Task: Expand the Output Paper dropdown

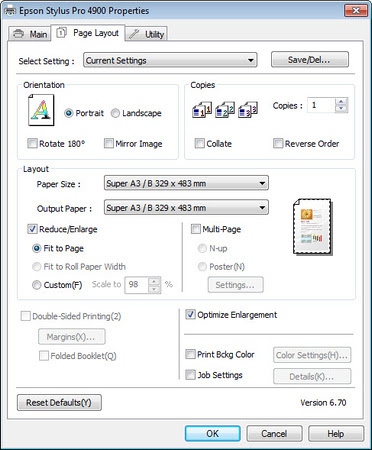Action: click(x=186, y=208)
